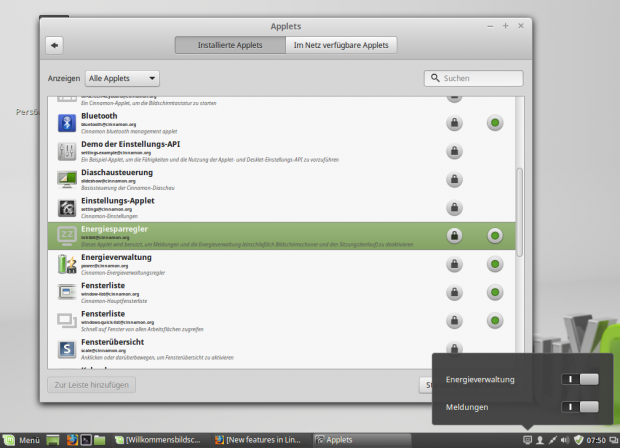620x448 pixels.
Task: Click the Applets entry in the taskbar
Action: (x=362, y=440)
